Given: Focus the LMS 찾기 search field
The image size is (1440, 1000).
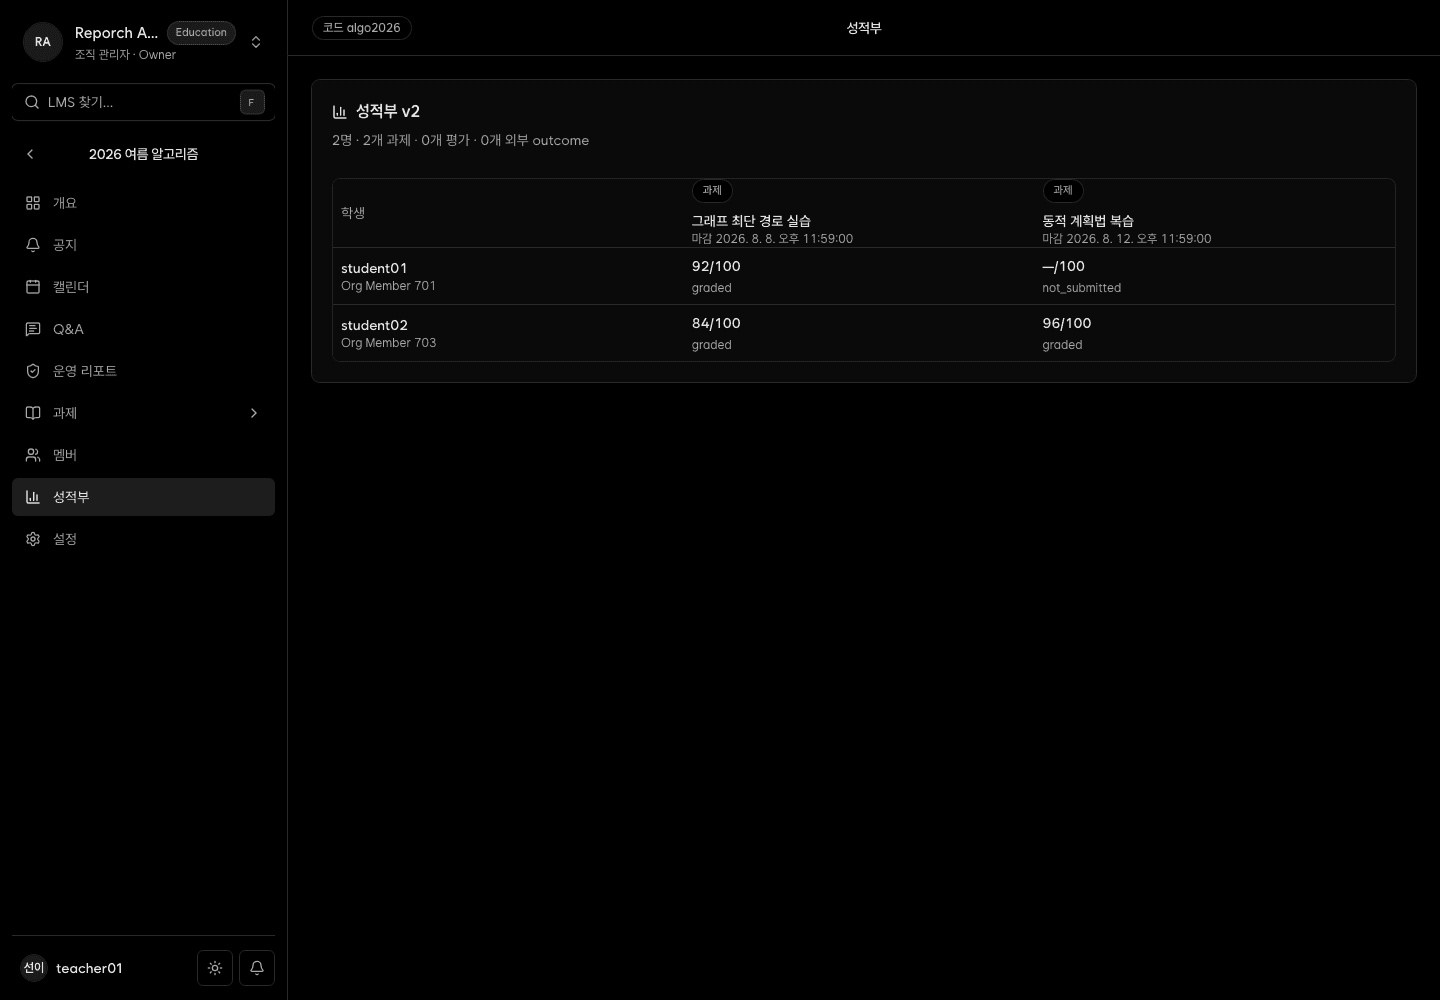Looking at the screenshot, I should pos(143,102).
